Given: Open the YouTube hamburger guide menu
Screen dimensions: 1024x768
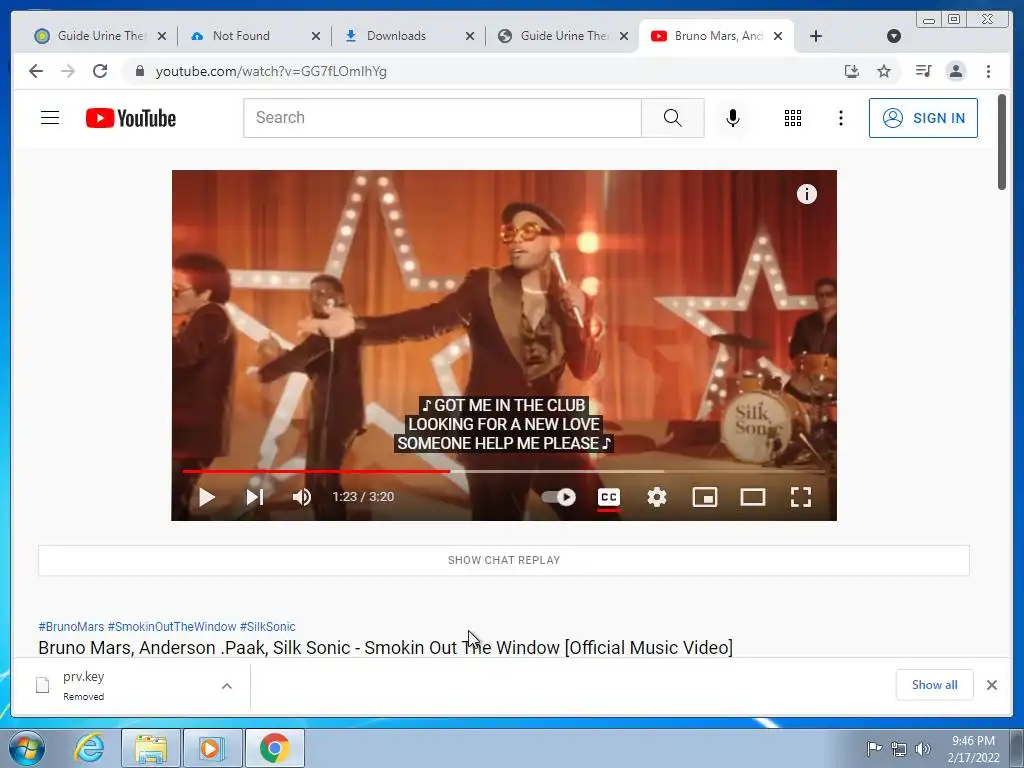Looking at the screenshot, I should 50,118.
